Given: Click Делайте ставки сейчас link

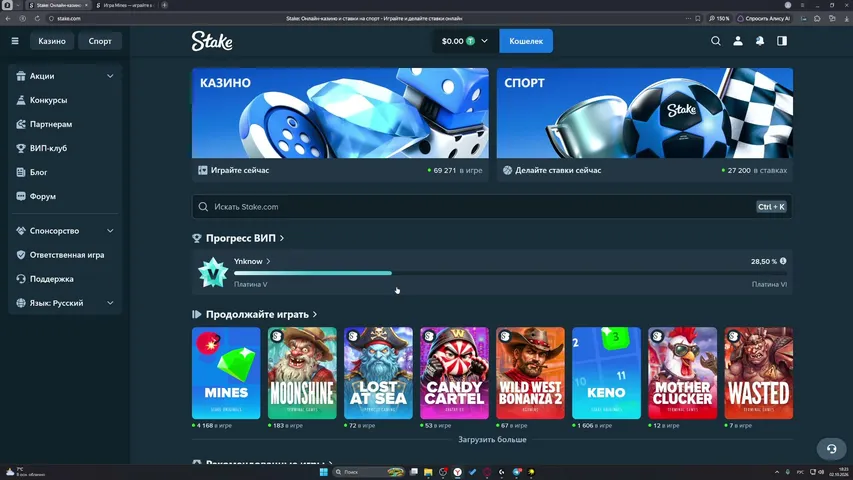Looking at the screenshot, I should [558, 170].
